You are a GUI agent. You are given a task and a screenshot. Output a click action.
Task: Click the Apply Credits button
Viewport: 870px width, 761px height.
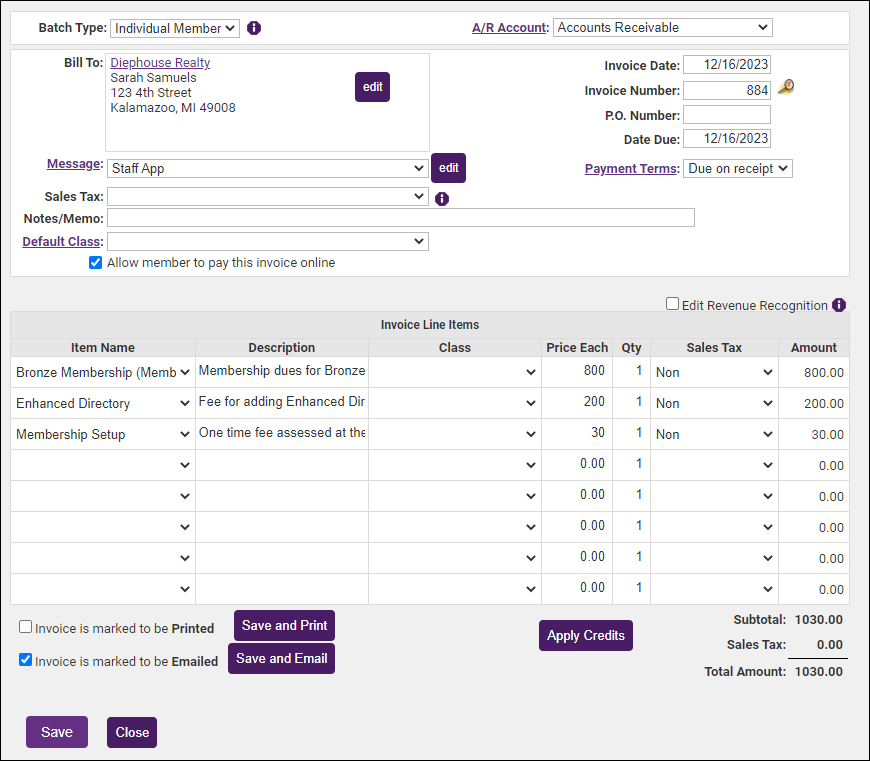pyautogui.click(x=585, y=635)
